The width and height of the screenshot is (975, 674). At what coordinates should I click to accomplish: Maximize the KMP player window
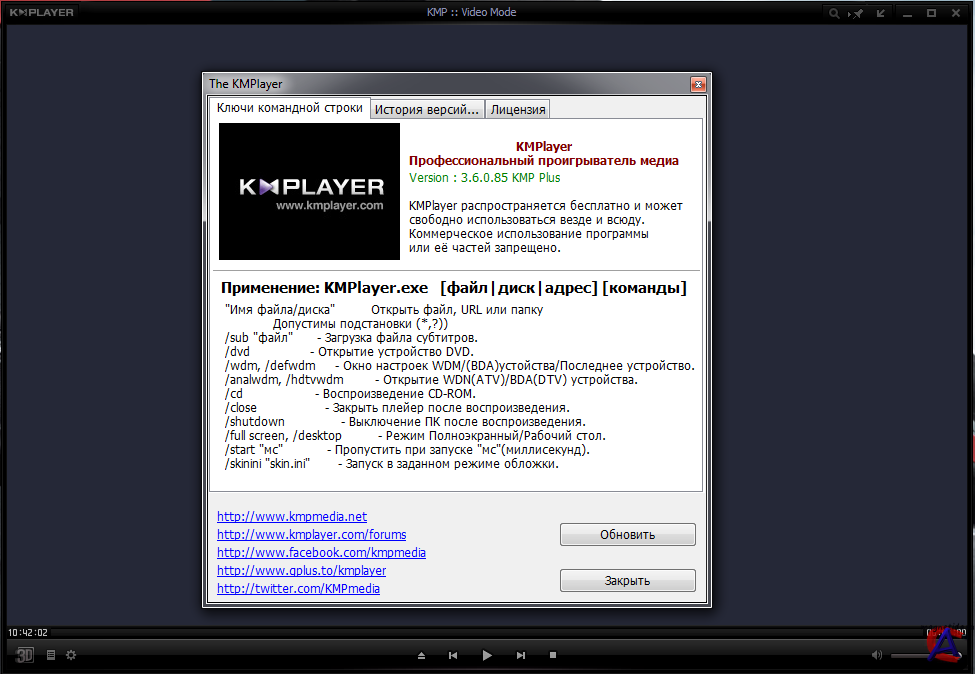click(x=931, y=13)
